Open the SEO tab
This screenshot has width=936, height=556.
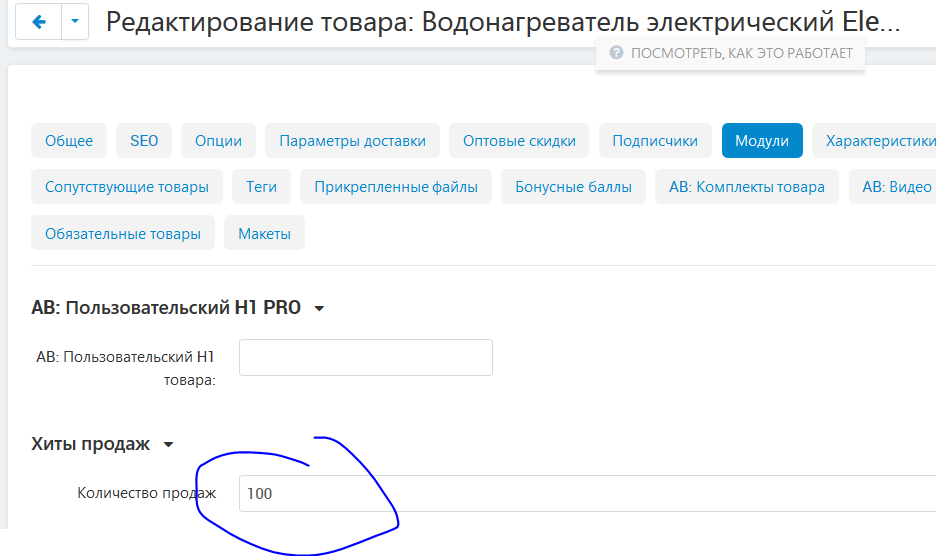point(144,140)
